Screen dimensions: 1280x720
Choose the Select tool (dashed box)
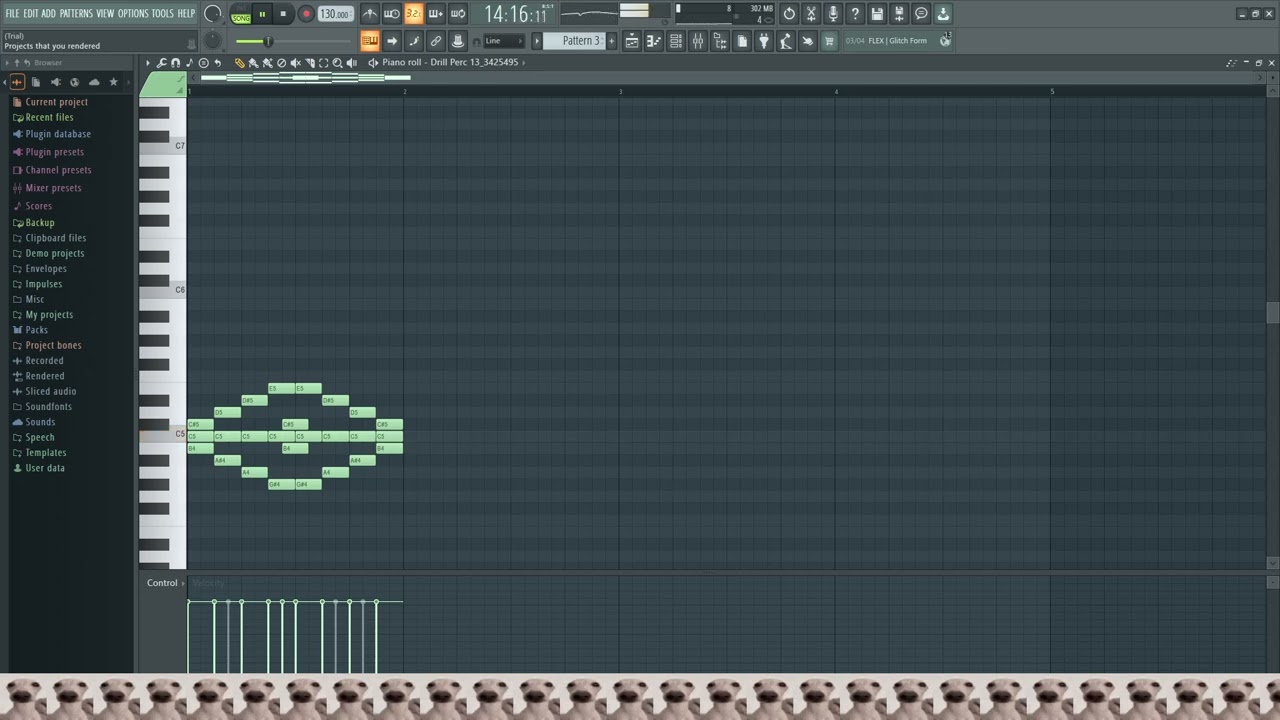pos(324,63)
